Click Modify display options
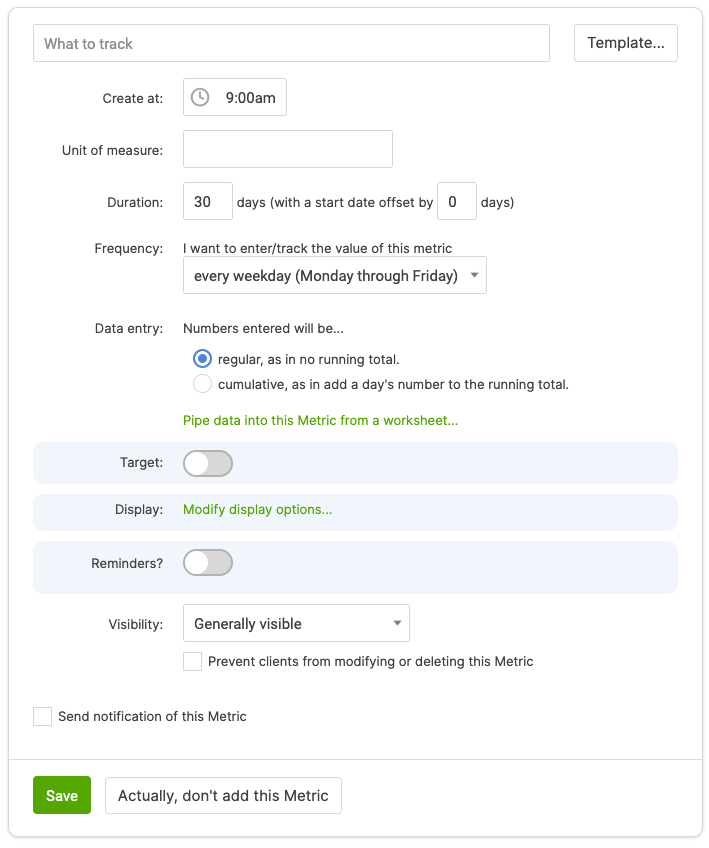The height and width of the screenshot is (848, 709). click(x=257, y=509)
